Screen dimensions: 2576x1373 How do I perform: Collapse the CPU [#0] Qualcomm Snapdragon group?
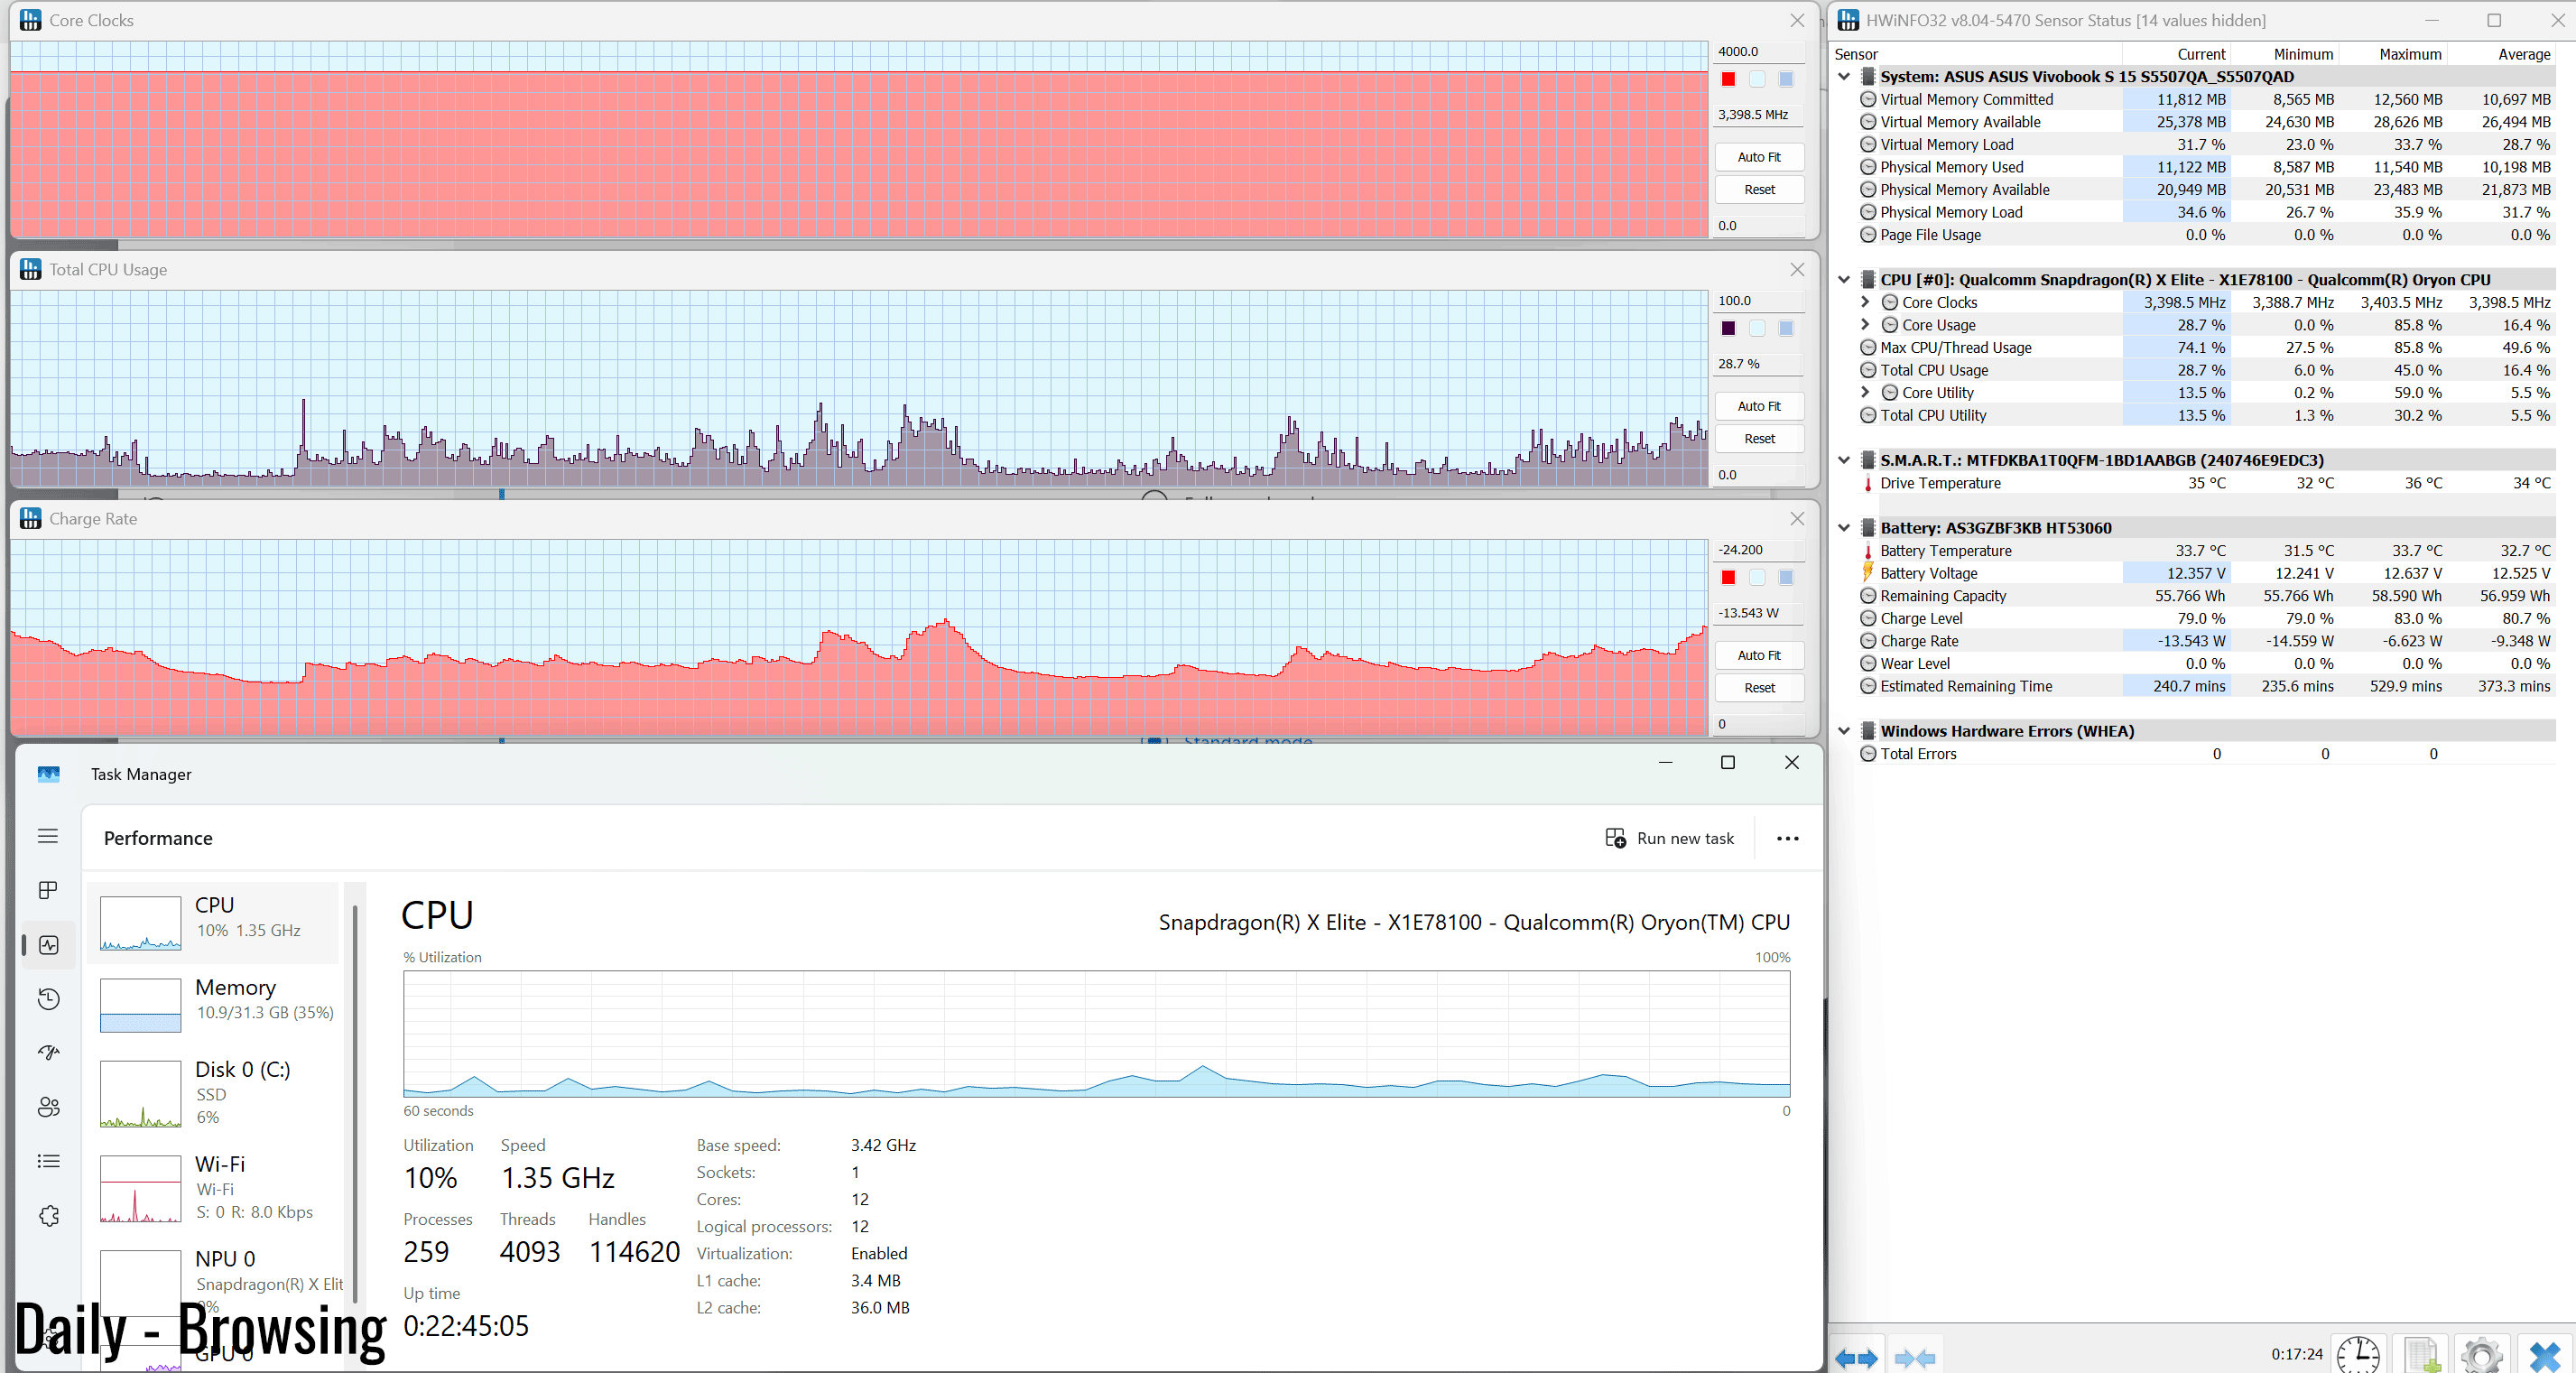1844,279
